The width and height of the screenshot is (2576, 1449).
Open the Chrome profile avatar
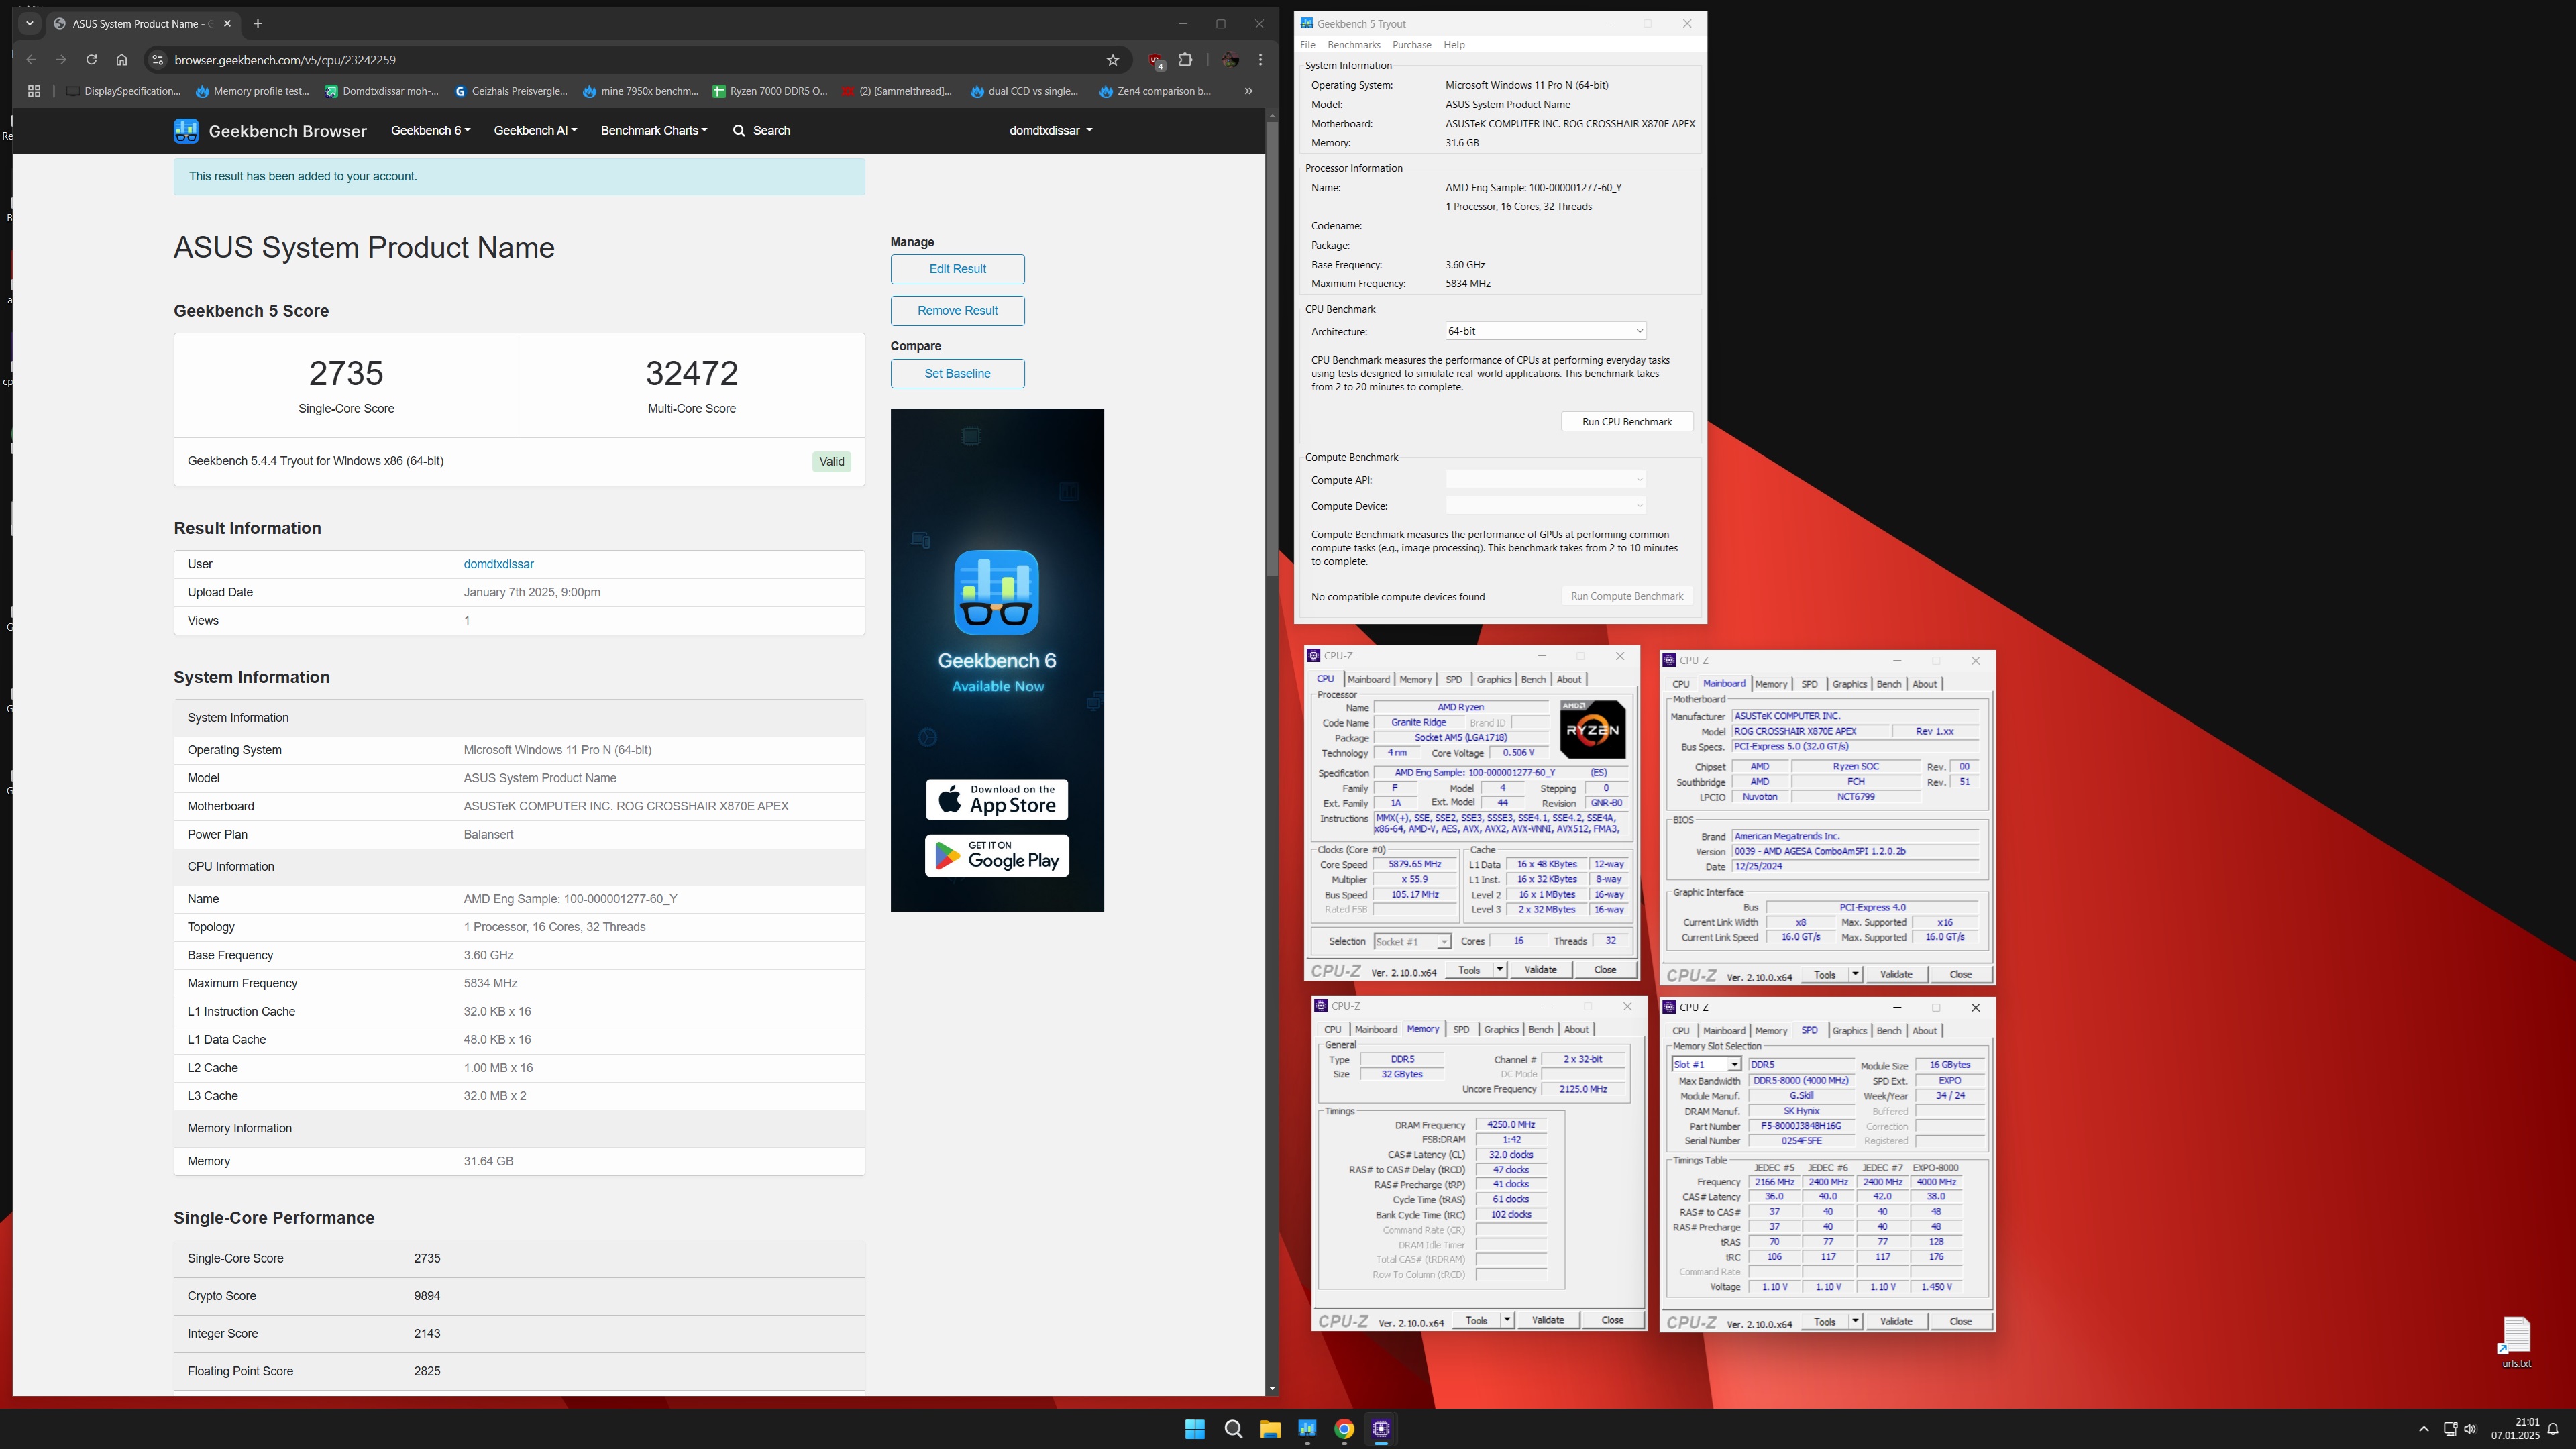(x=1230, y=60)
